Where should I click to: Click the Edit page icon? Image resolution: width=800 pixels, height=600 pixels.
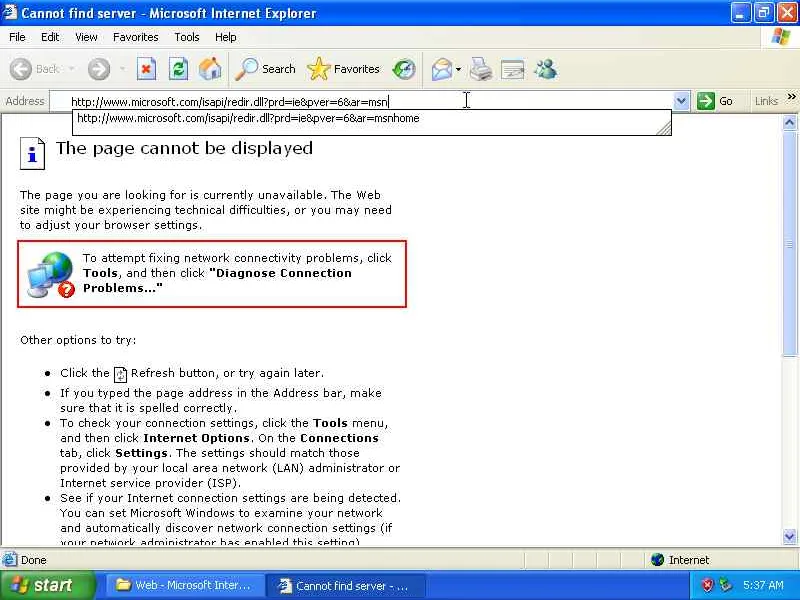pyautogui.click(x=513, y=69)
